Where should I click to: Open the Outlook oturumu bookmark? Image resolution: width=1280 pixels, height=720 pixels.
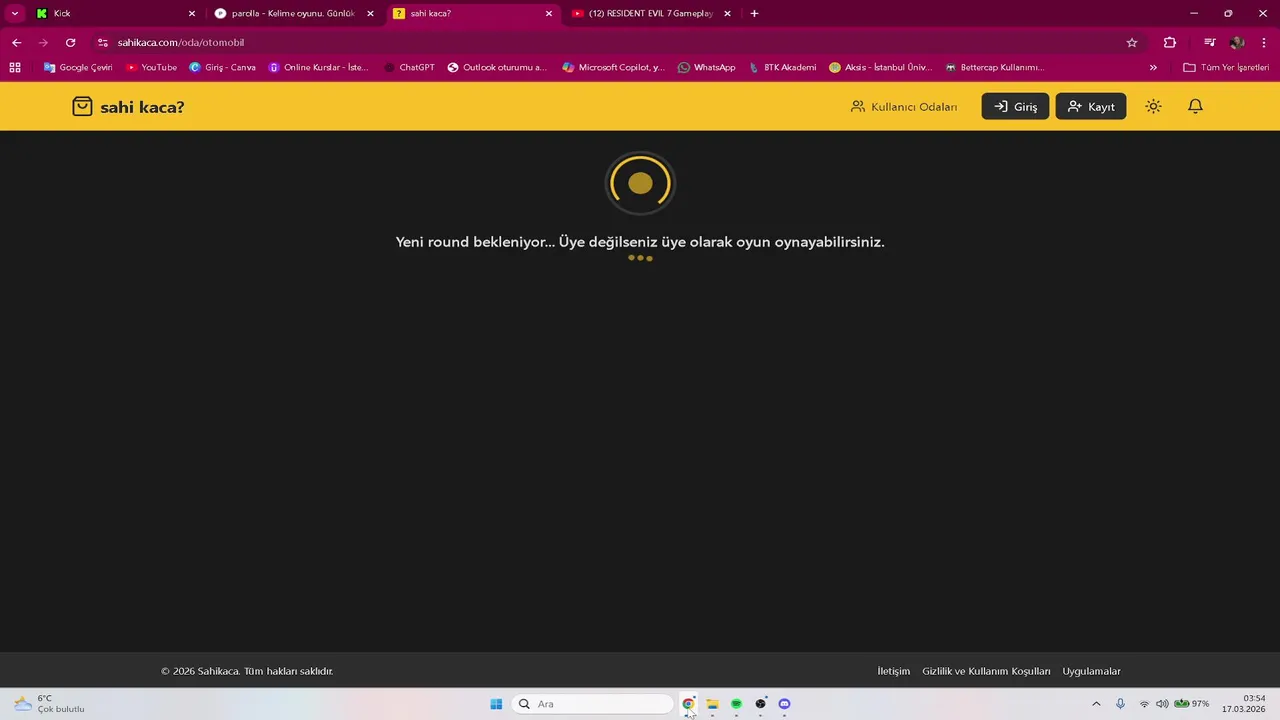497,68
